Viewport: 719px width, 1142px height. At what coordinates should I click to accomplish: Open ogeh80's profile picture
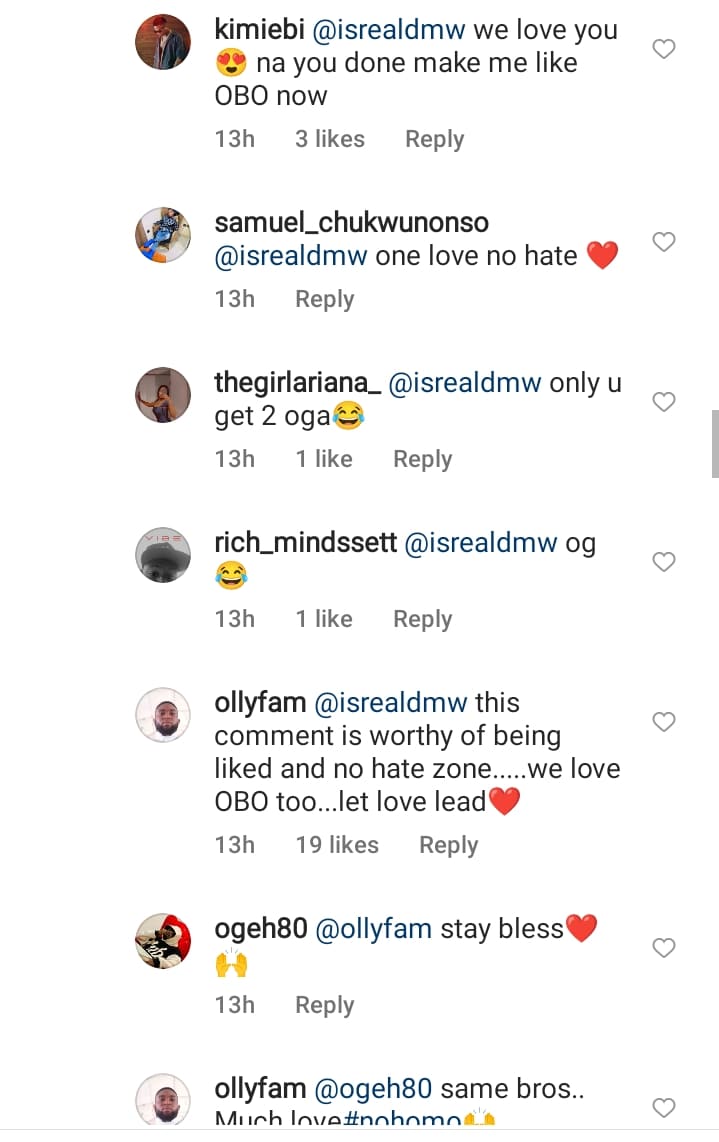(163, 941)
